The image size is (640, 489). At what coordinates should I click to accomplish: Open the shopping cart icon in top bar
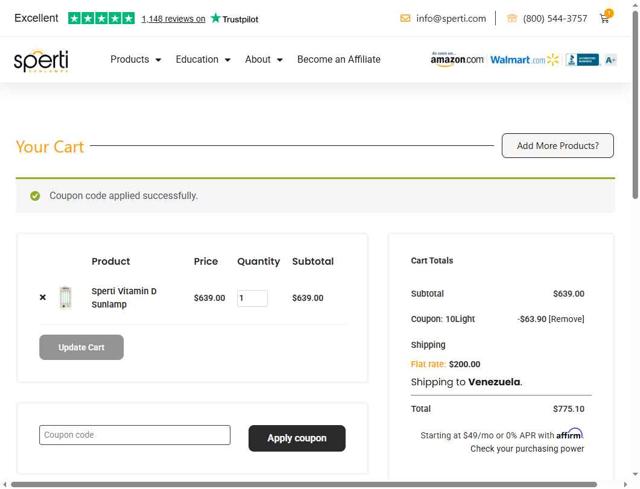(605, 17)
